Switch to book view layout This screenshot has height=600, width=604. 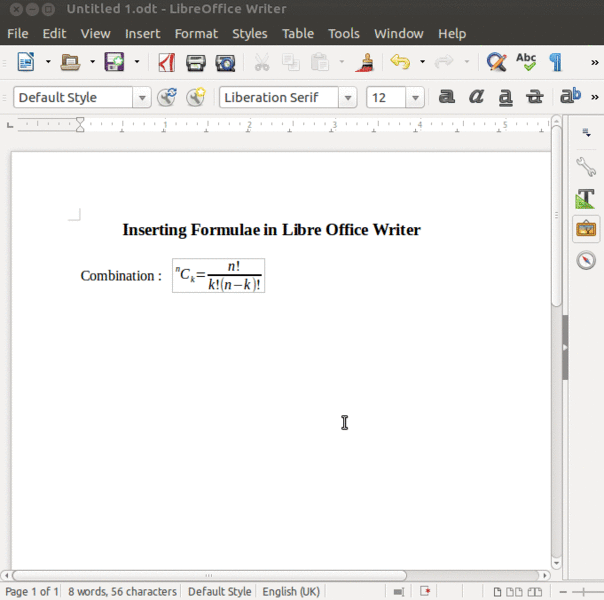click(535, 592)
